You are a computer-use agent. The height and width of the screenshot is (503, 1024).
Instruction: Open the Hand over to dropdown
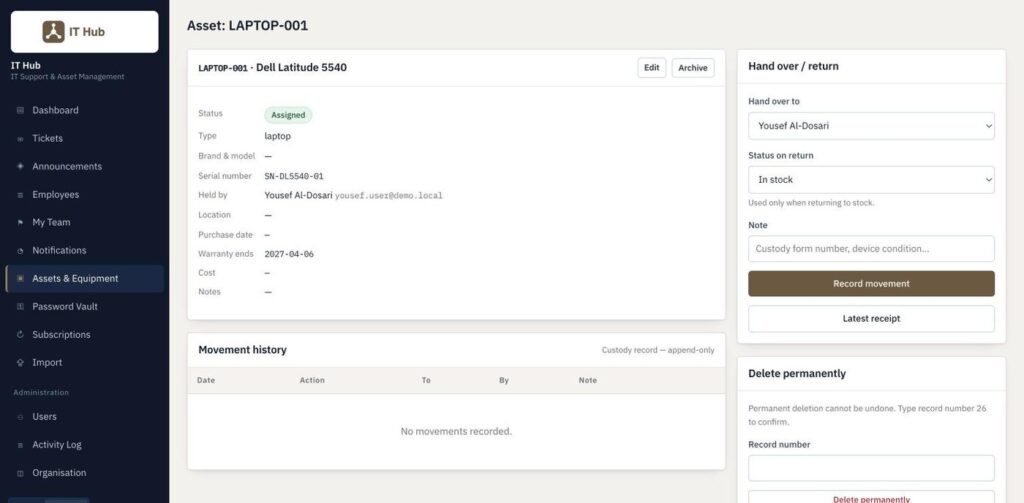click(x=871, y=125)
